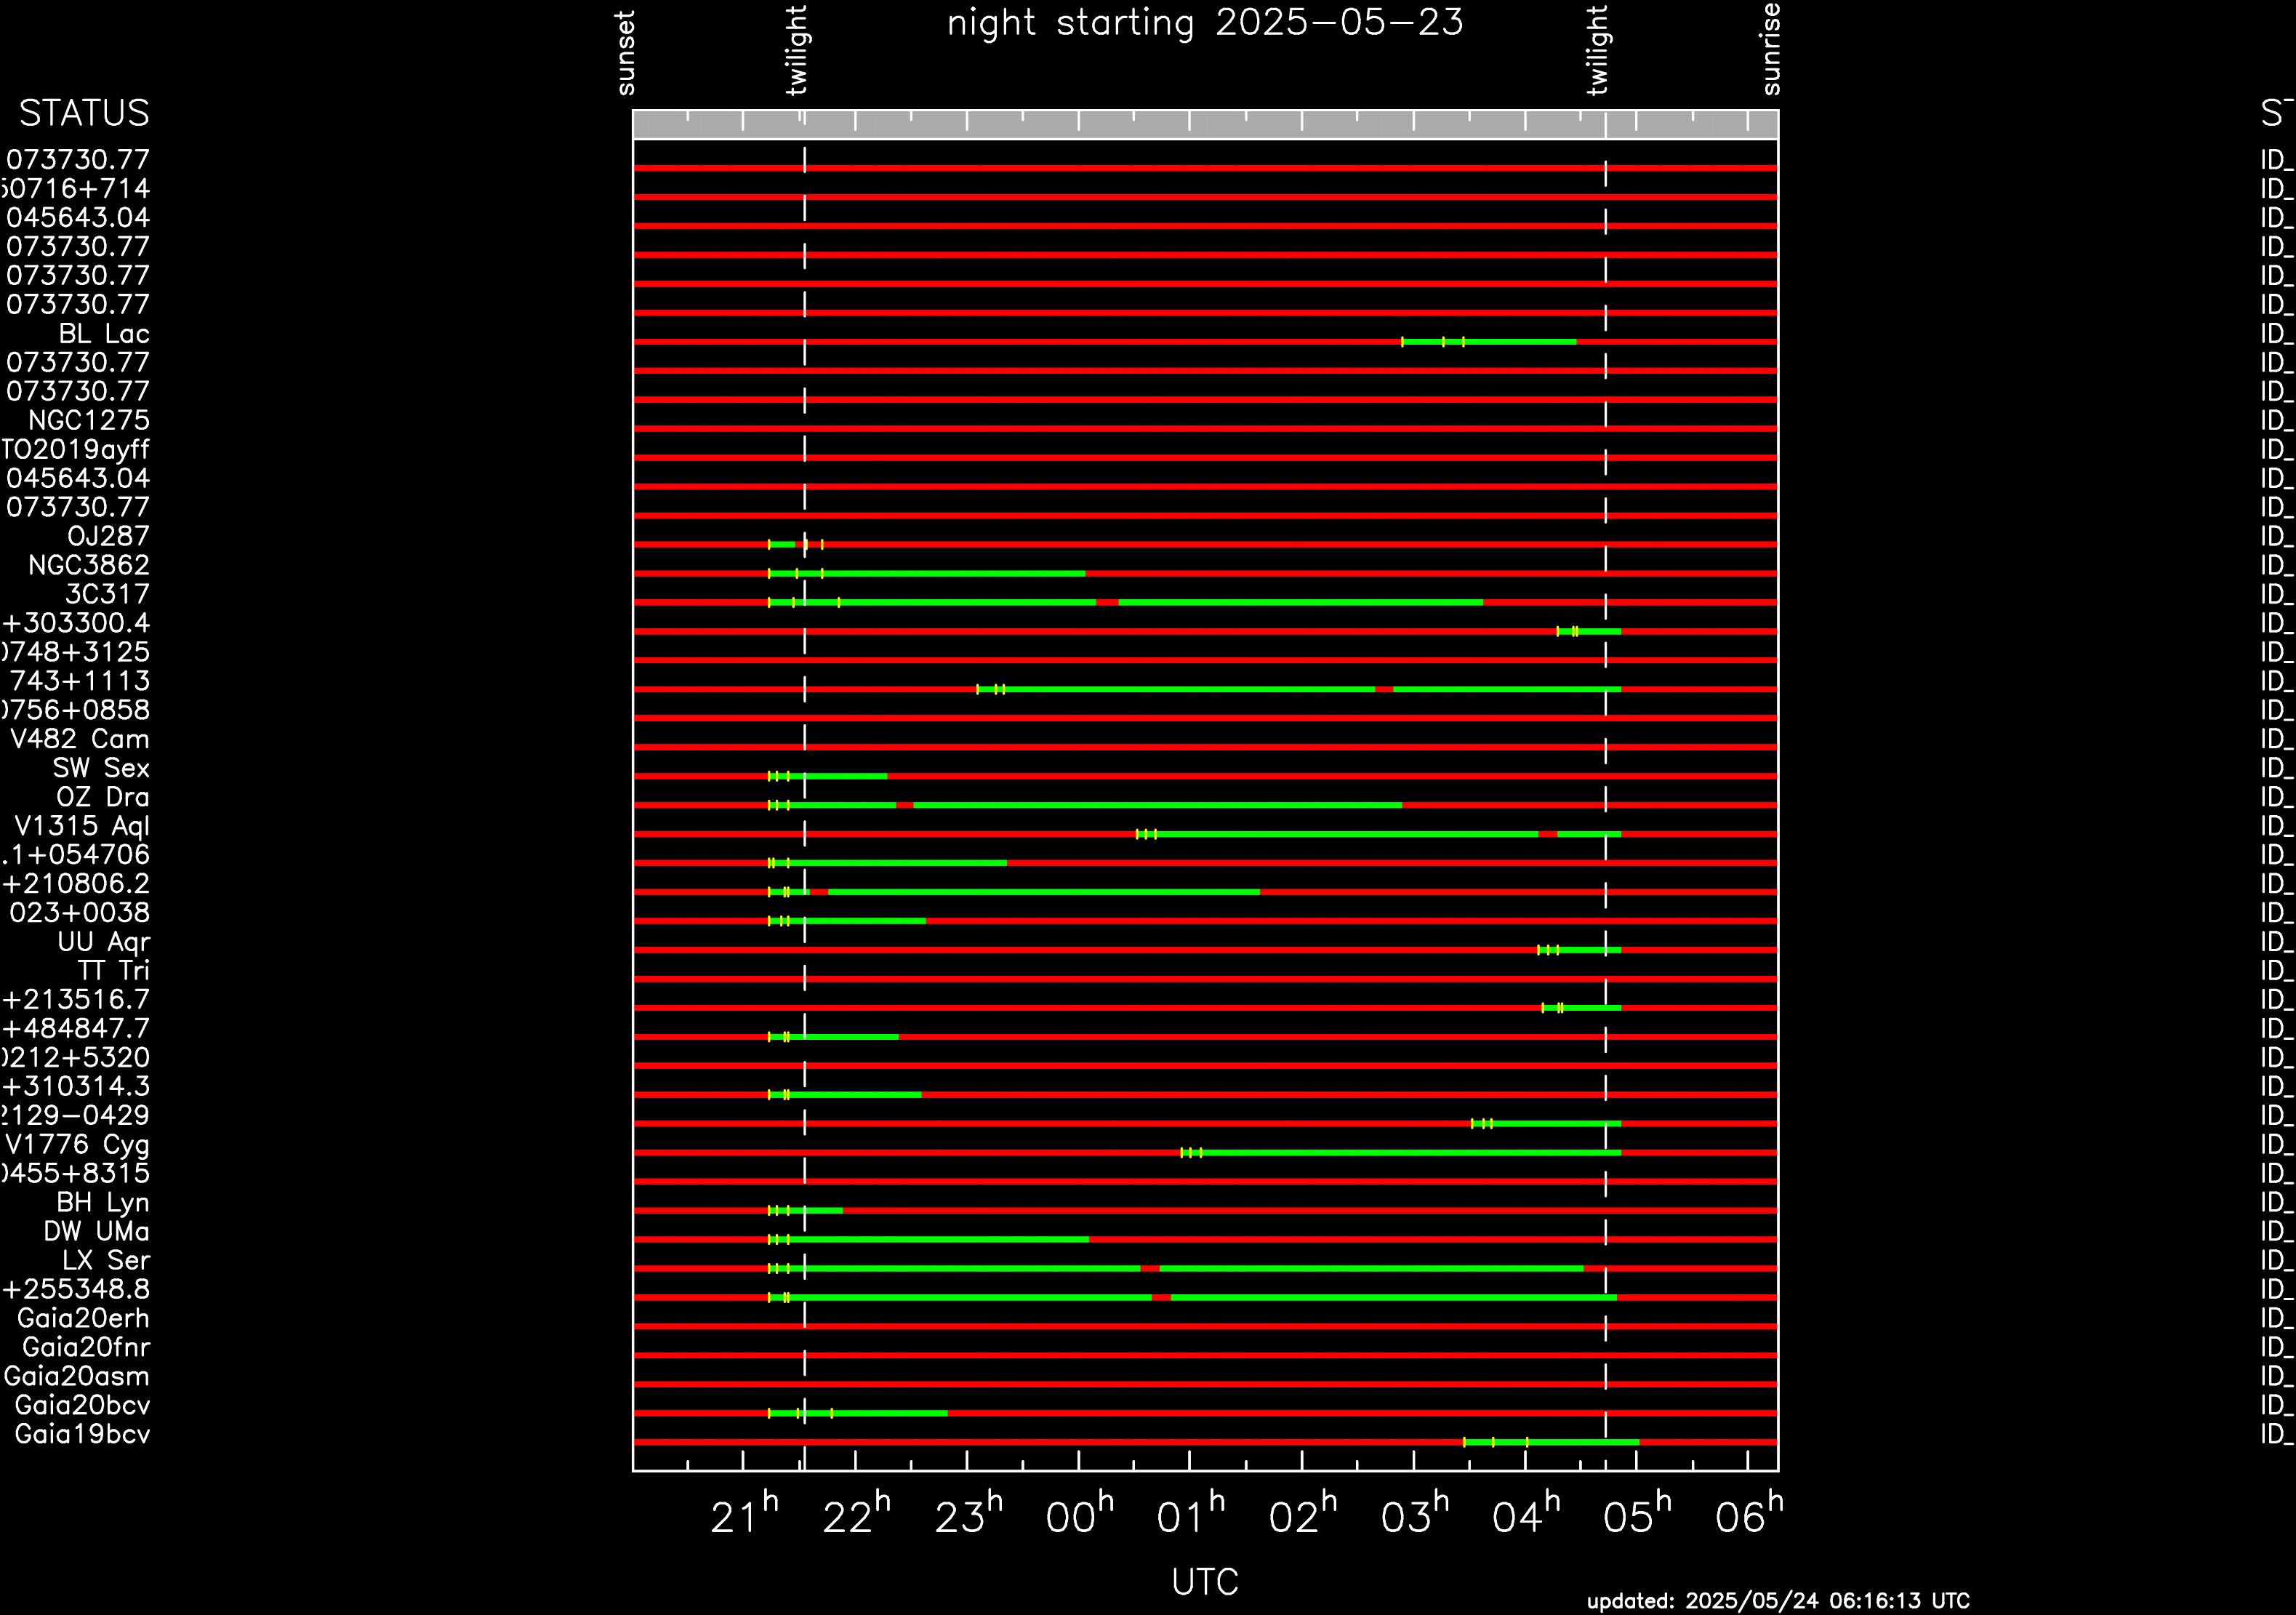Click the 'DW UMa' target label

(x=96, y=1232)
